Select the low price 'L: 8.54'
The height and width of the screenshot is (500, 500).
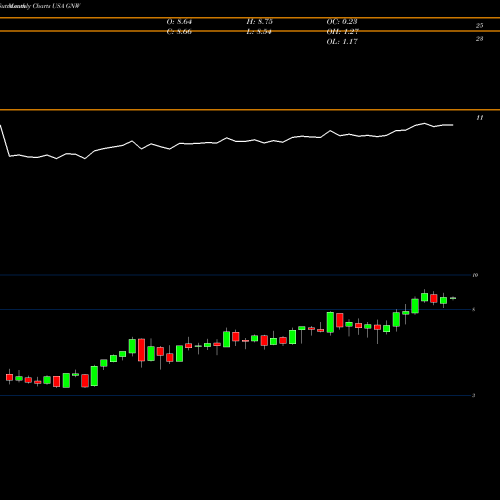[x=259, y=32]
